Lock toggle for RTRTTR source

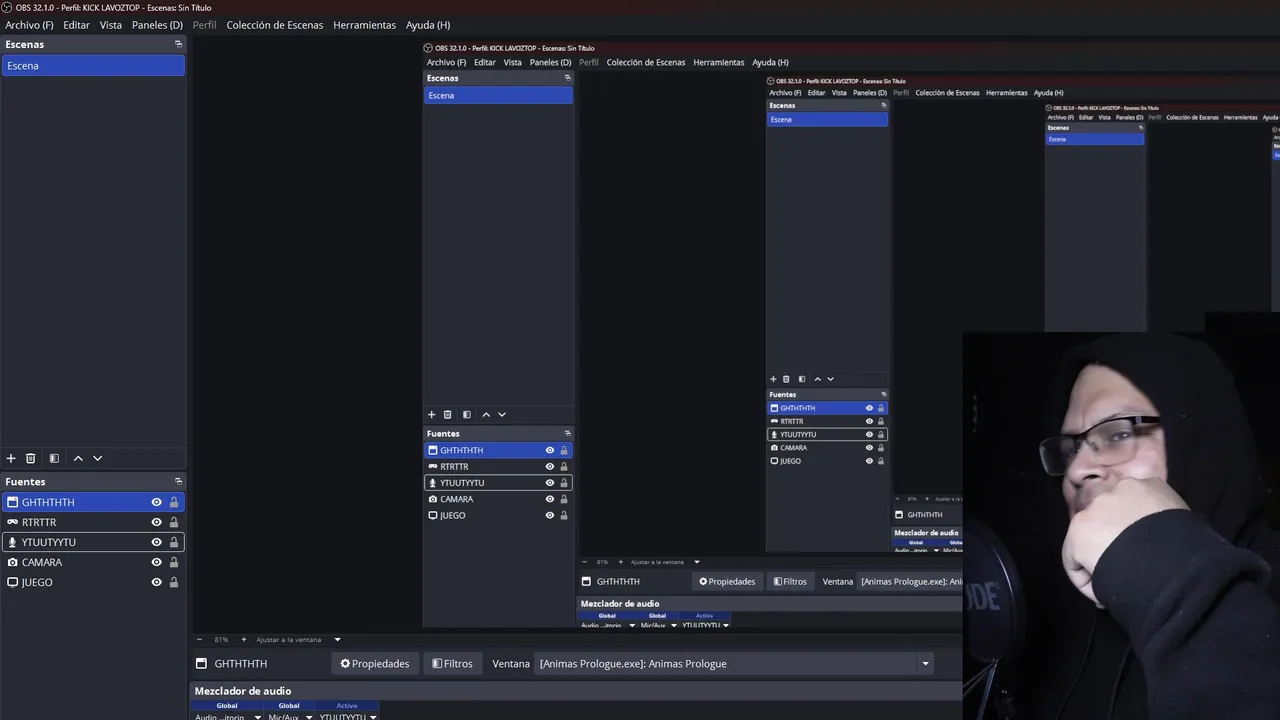pos(174,522)
